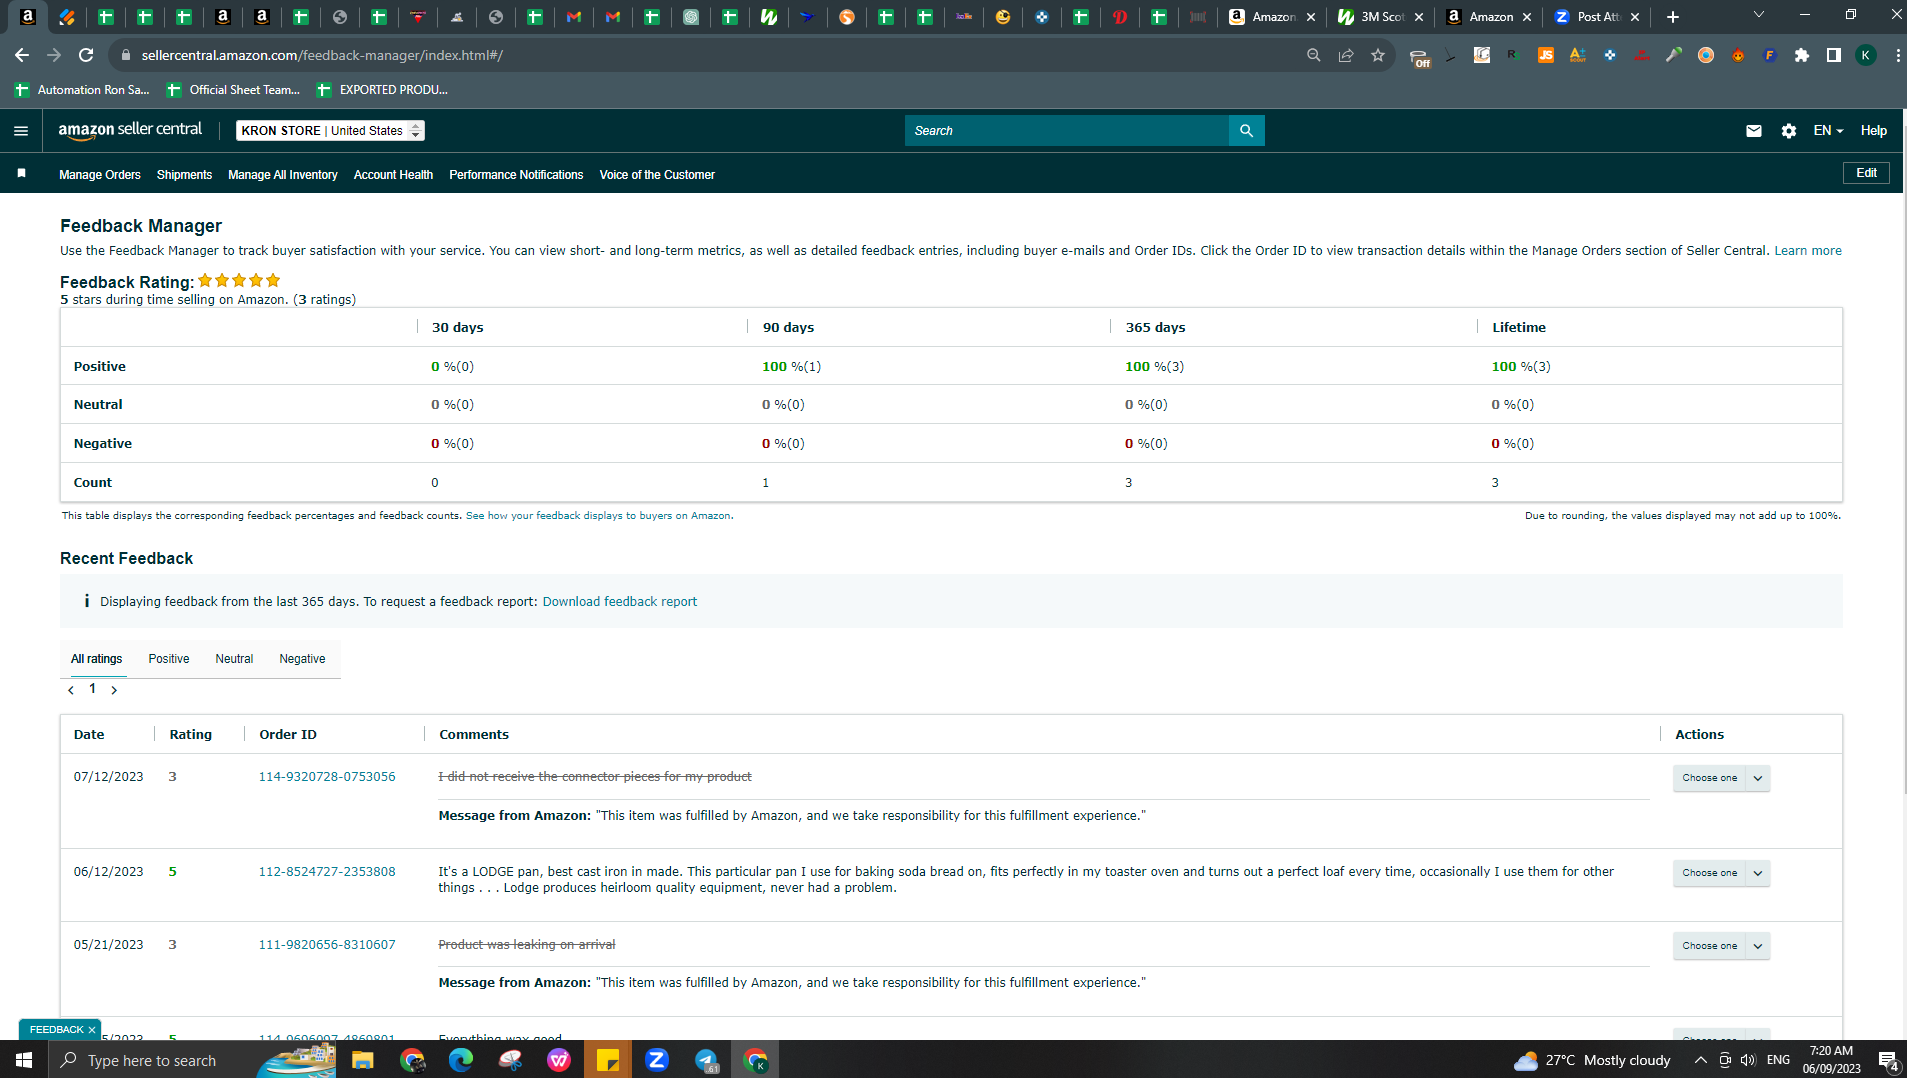Viewport: 1907px width, 1078px height.
Task: Click See how your feedback displays link
Action: coord(599,516)
